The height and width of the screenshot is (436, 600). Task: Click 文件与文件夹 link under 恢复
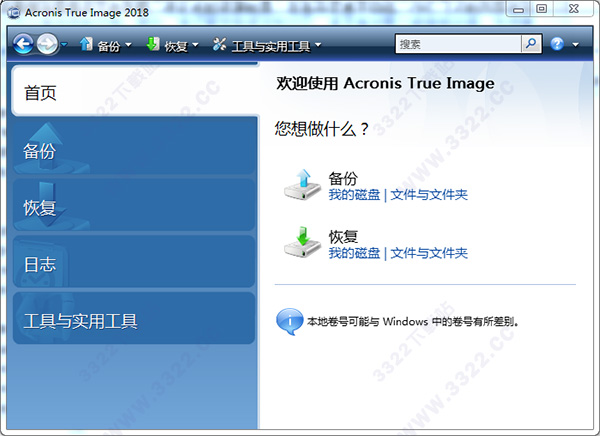pyautogui.click(x=429, y=253)
